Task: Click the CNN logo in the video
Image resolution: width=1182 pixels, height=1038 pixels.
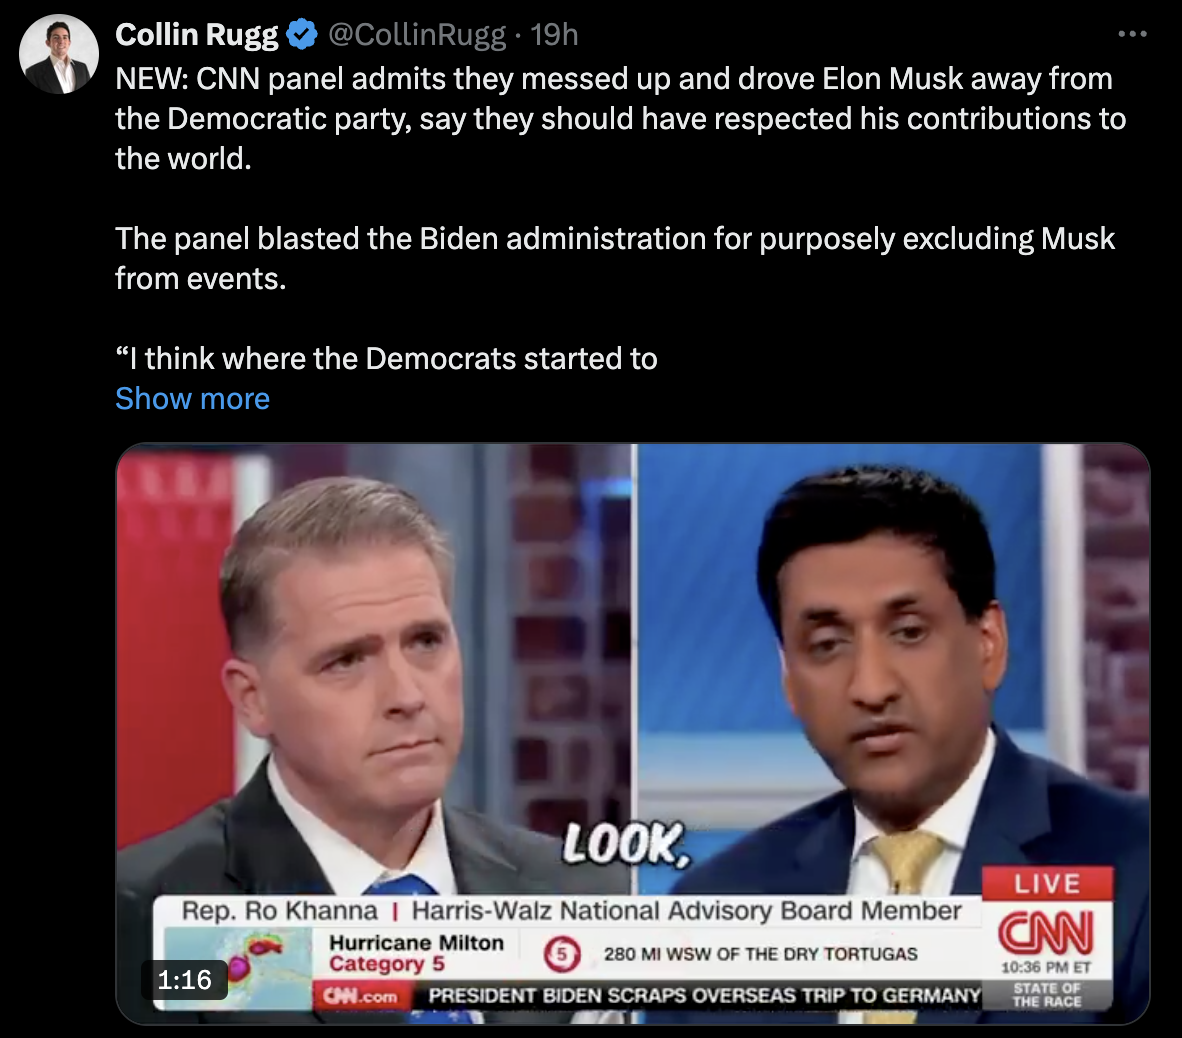Action: pyautogui.click(x=1046, y=932)
